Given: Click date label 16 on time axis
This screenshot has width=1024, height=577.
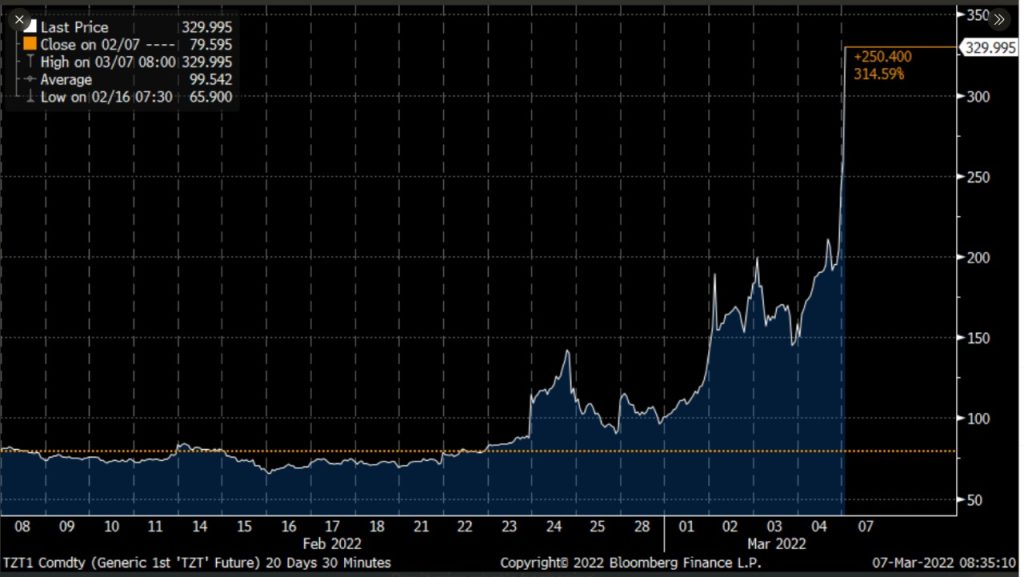Looking at the screenshot, I should point(289,527).
